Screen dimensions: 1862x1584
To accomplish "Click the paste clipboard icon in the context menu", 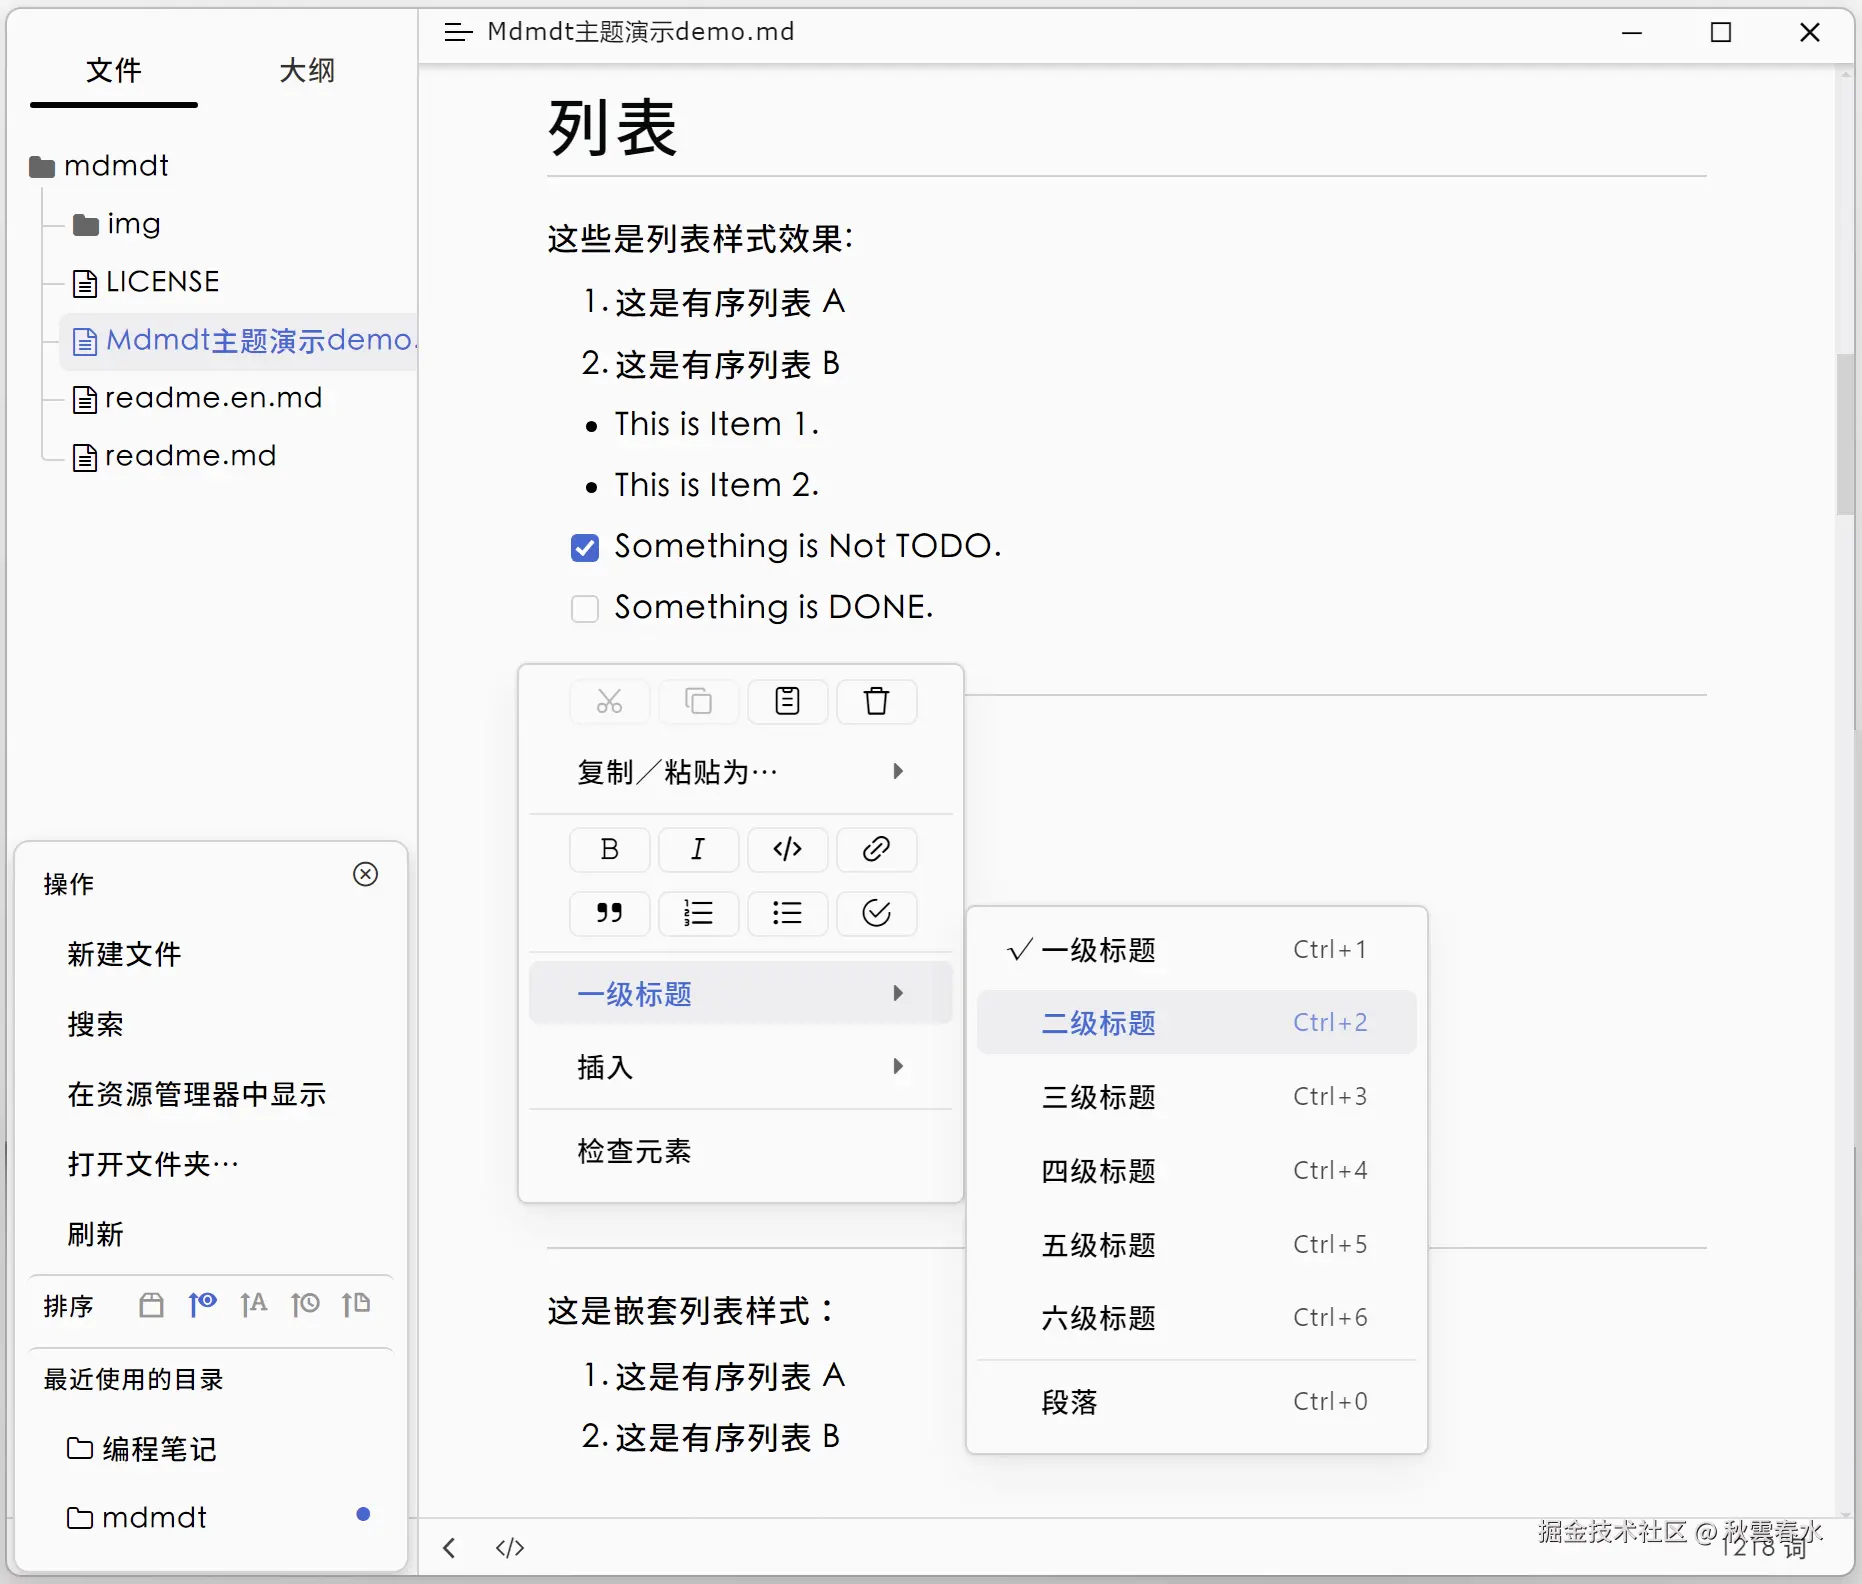I will click(787, 701).
